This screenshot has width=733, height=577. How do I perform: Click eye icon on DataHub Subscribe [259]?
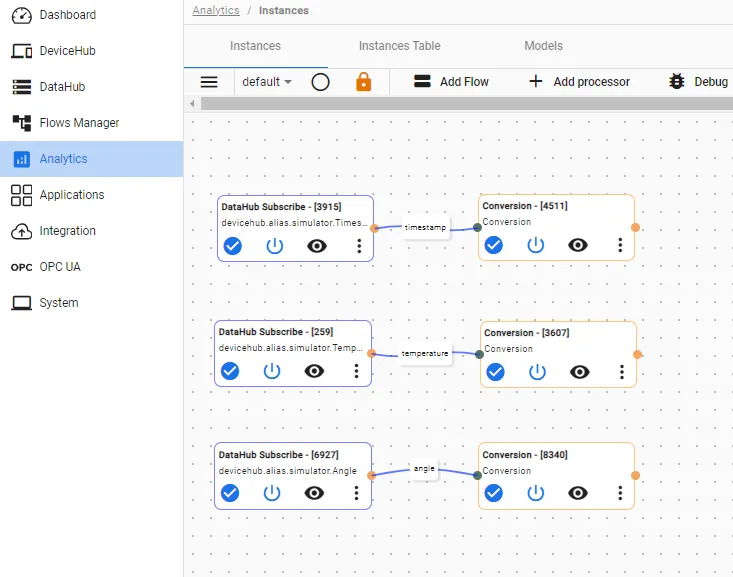click(314, 371)
